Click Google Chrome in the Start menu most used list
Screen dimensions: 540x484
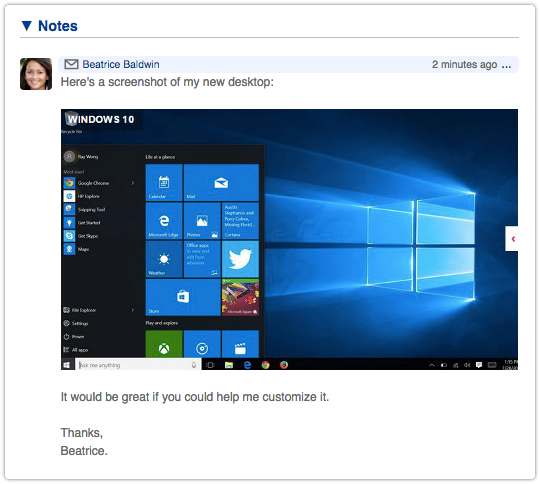[87, 183]
